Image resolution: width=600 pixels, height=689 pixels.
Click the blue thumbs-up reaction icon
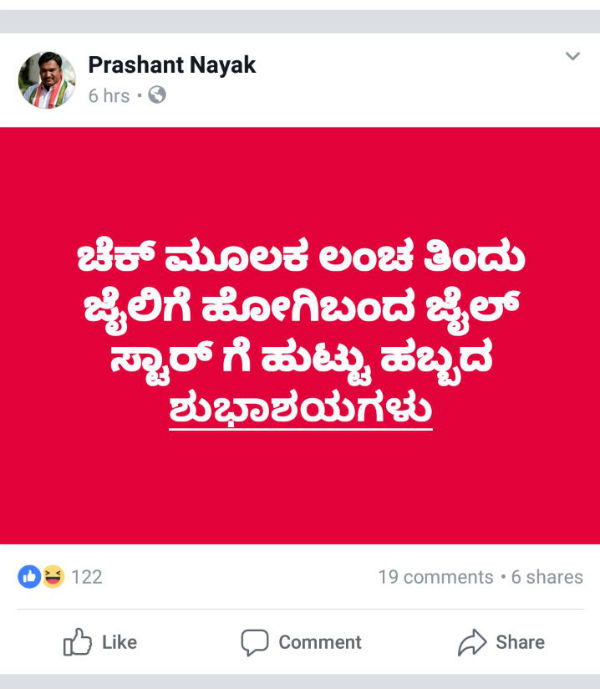click(29, 577)
